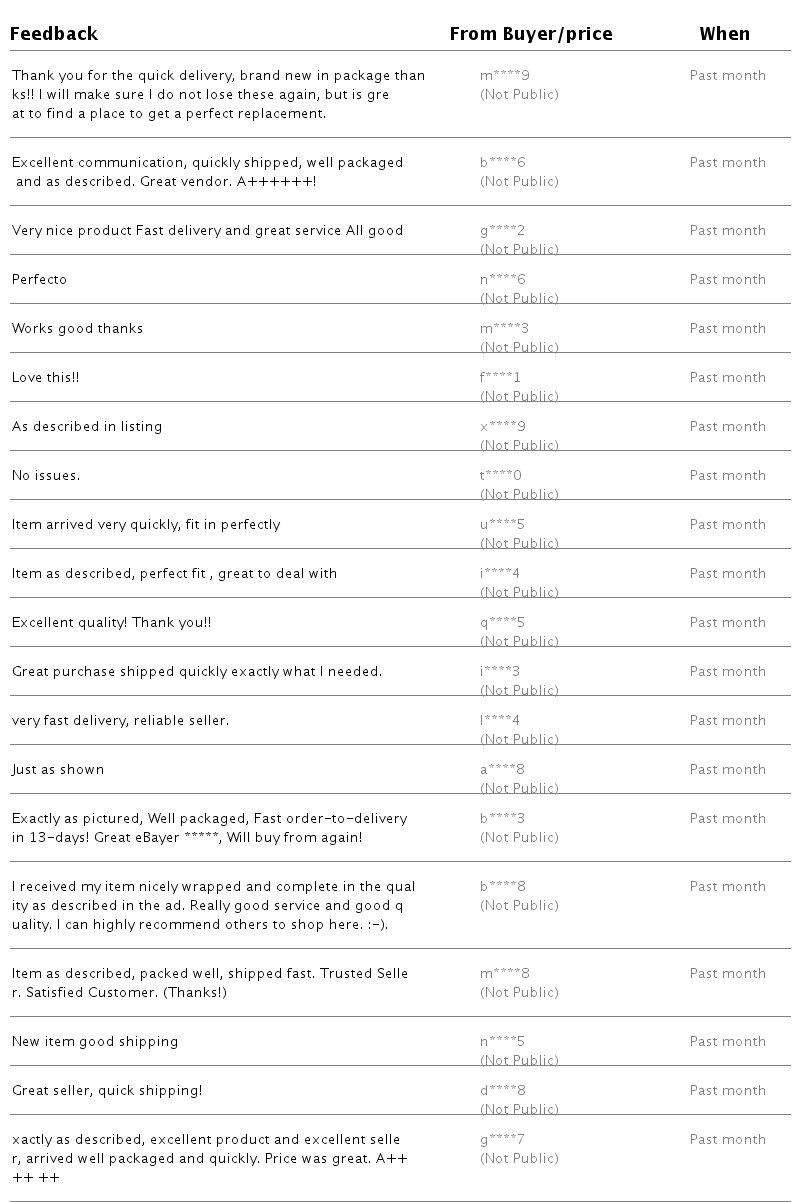Select buyer b****6 username
800x1202 pixels.
(502, 162)
